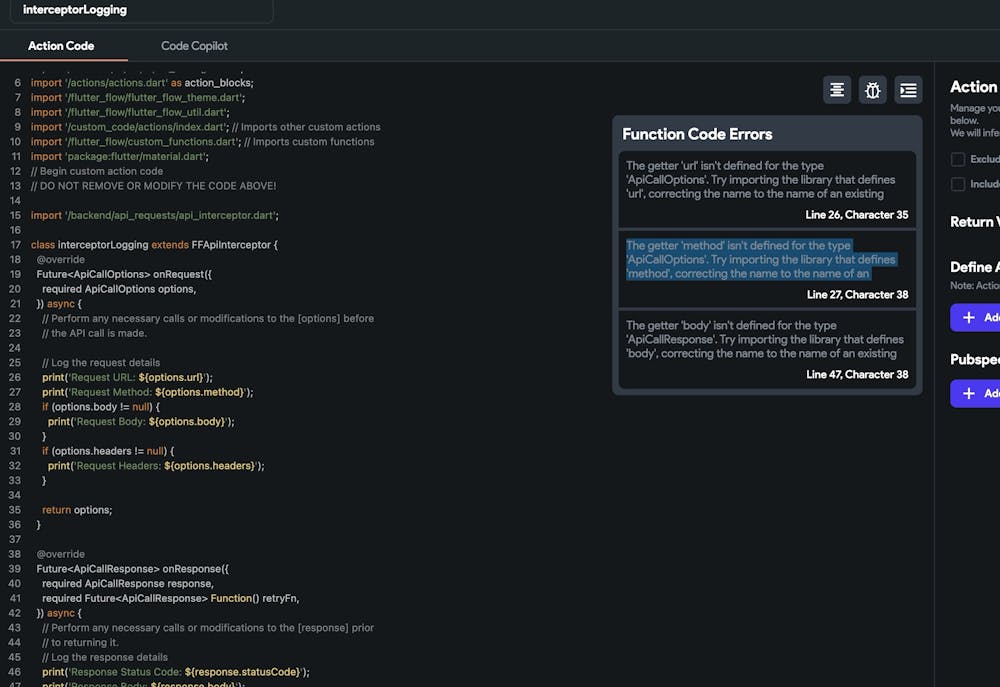
Task: Click the indent code toolbar icon
Action: tap(908, 89)
